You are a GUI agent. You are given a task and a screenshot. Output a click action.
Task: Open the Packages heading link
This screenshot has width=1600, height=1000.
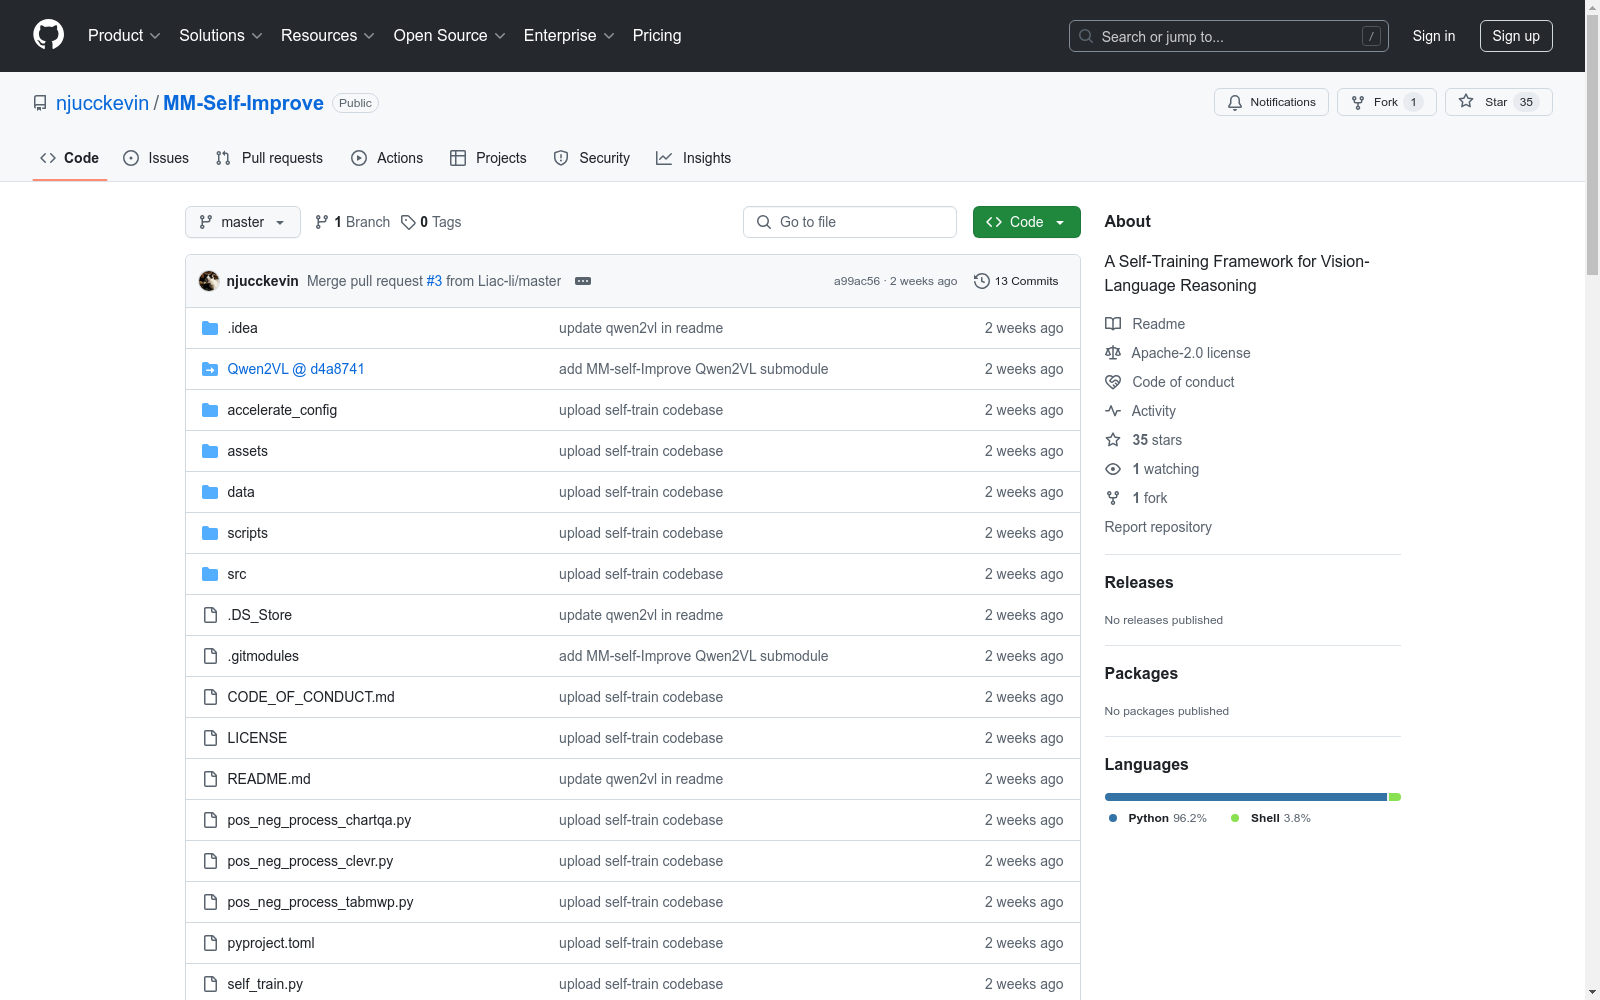tap(1141, 673)
